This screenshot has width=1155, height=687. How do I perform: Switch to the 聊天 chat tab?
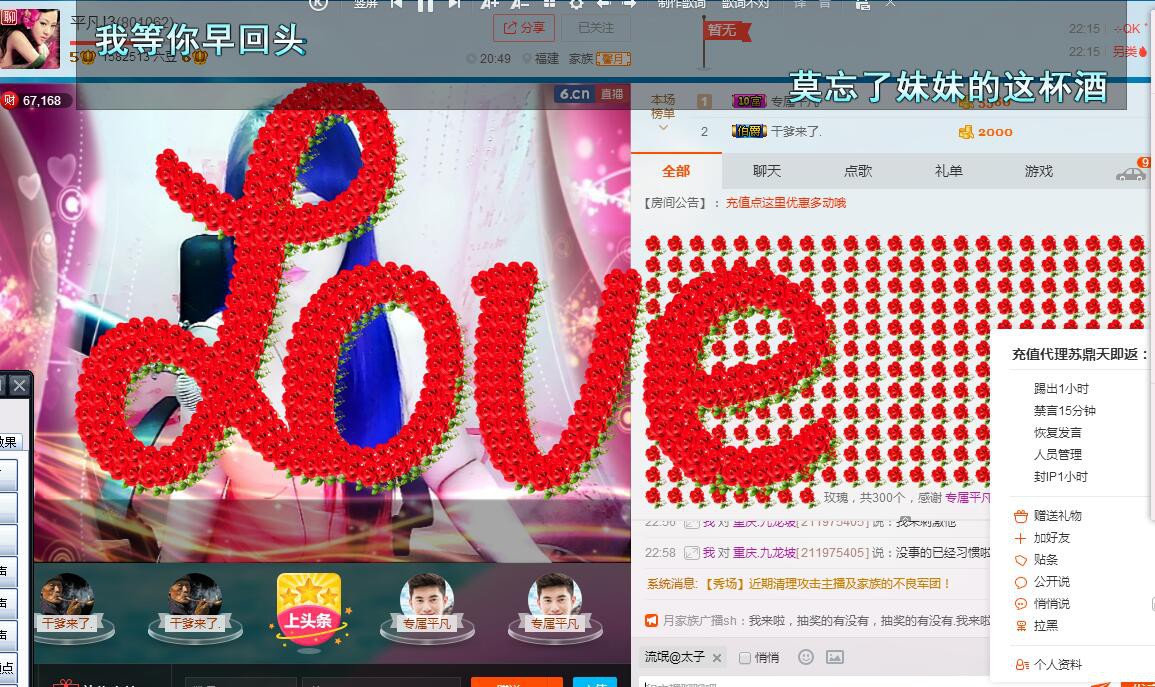point(767,171)
